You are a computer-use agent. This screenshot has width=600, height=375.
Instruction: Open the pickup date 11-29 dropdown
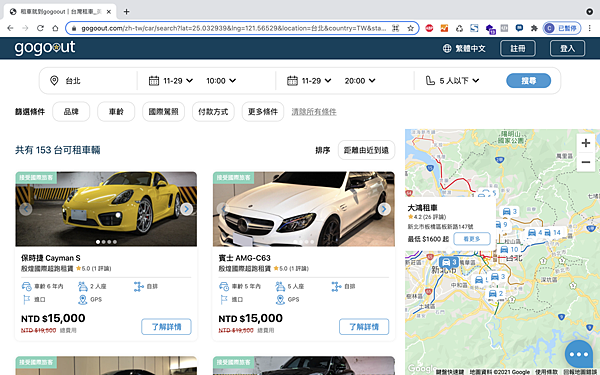click(x=171, y=81)
